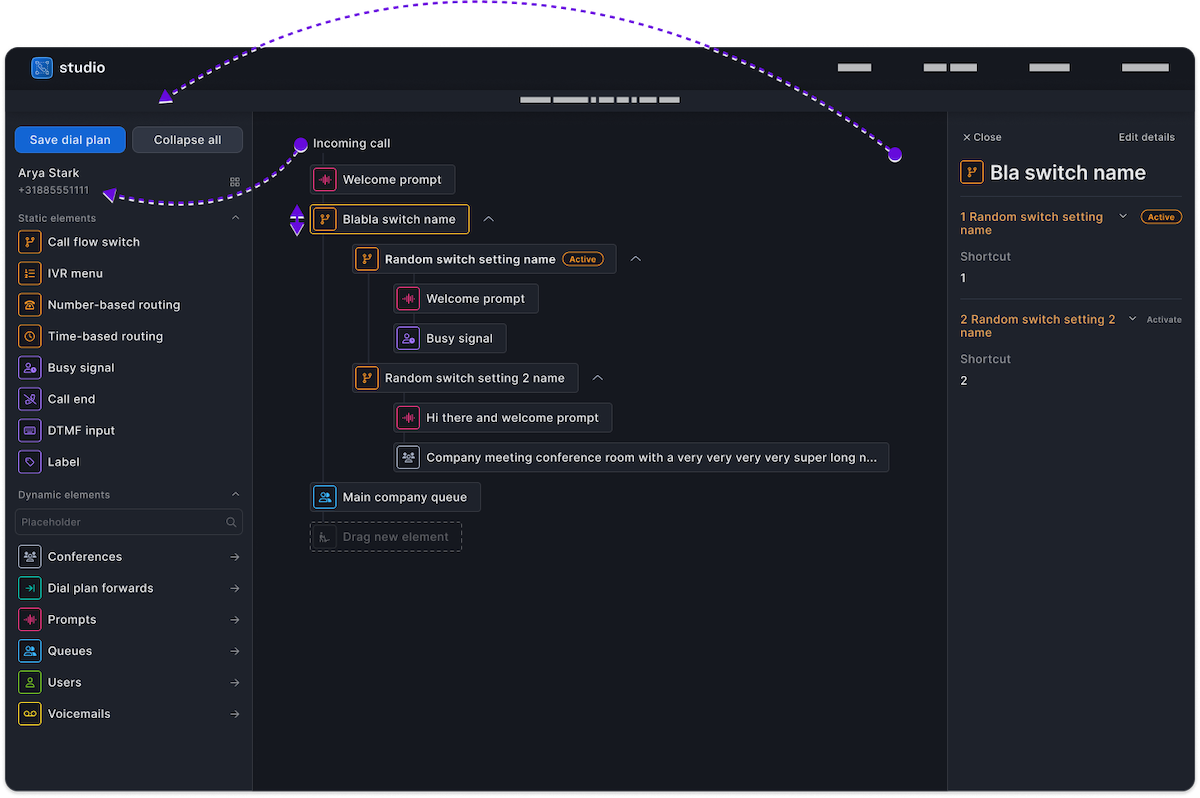Click the Voicemails icon under Dynamic elements
The width and height of the screenshot is (1200, 798).
[x=28, y=713]
